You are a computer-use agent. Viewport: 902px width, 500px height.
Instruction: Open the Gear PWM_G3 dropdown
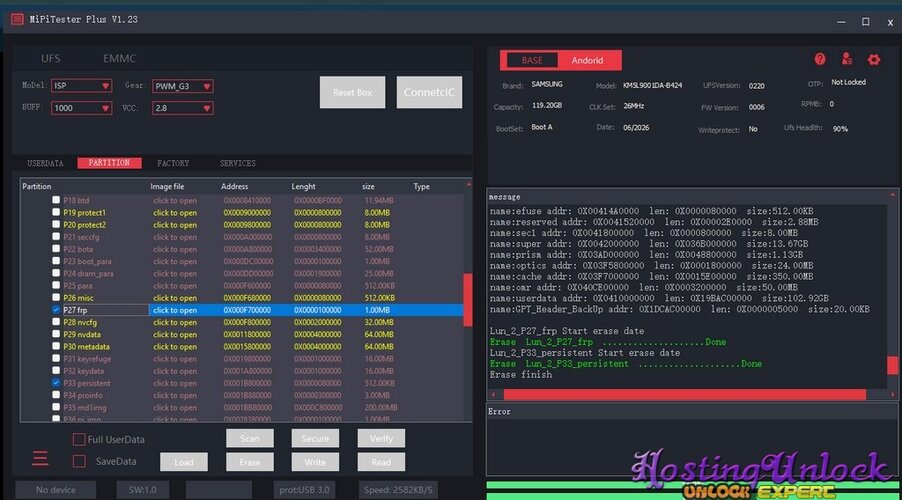[182, 86]
